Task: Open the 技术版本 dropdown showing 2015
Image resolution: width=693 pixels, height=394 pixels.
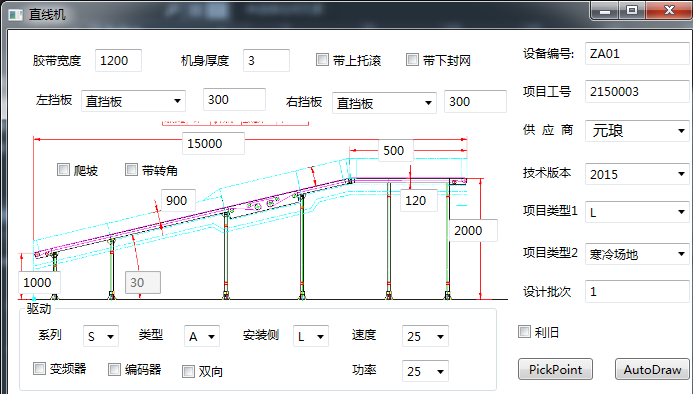Action: pos(637,174)
